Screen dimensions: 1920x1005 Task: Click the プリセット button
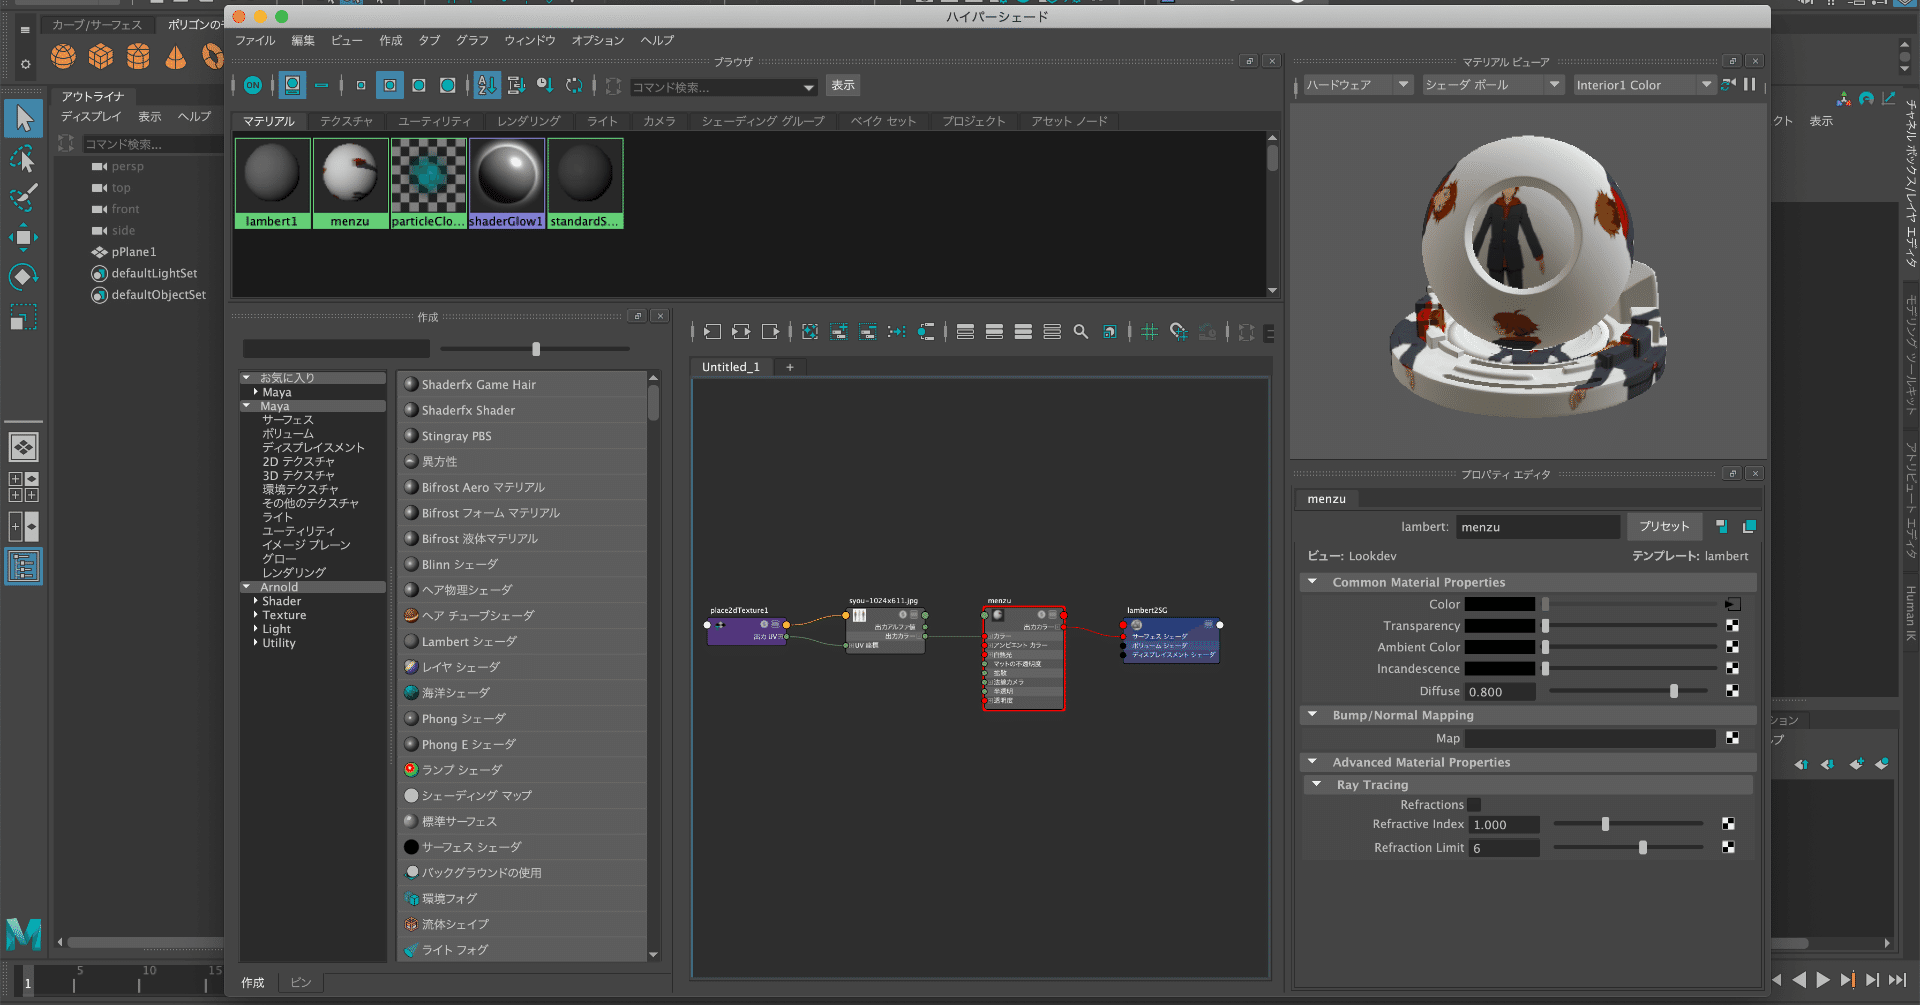(x=1663, y=527)
